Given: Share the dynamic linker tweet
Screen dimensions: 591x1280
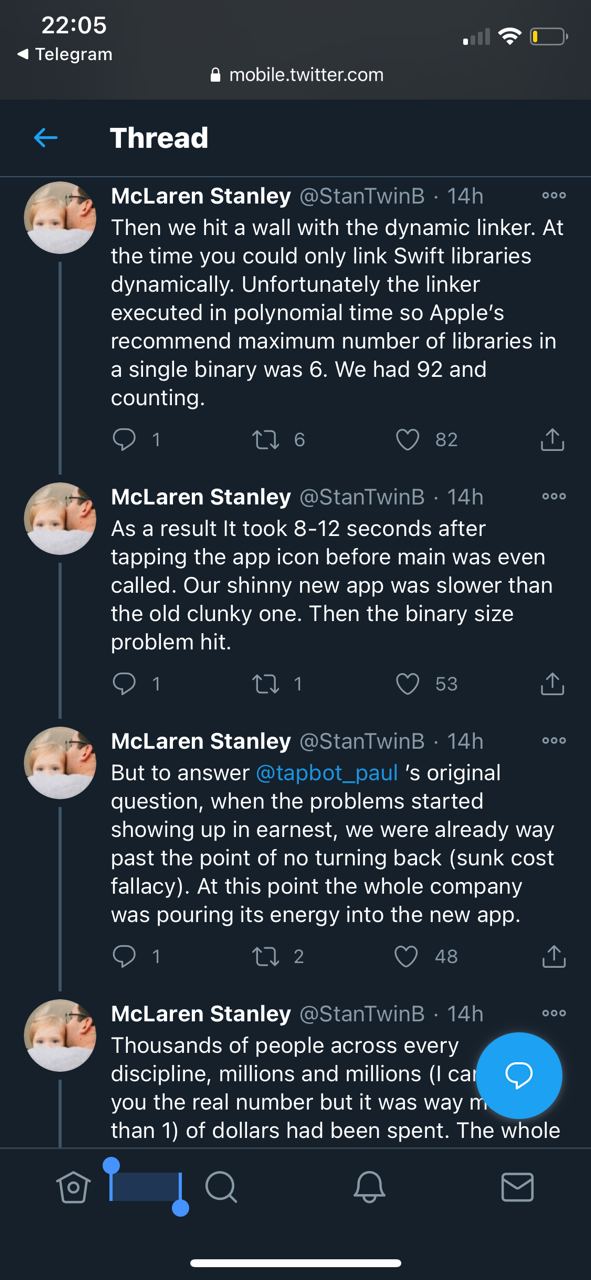Looking at the screenshot, I should [x=553, y=439].
